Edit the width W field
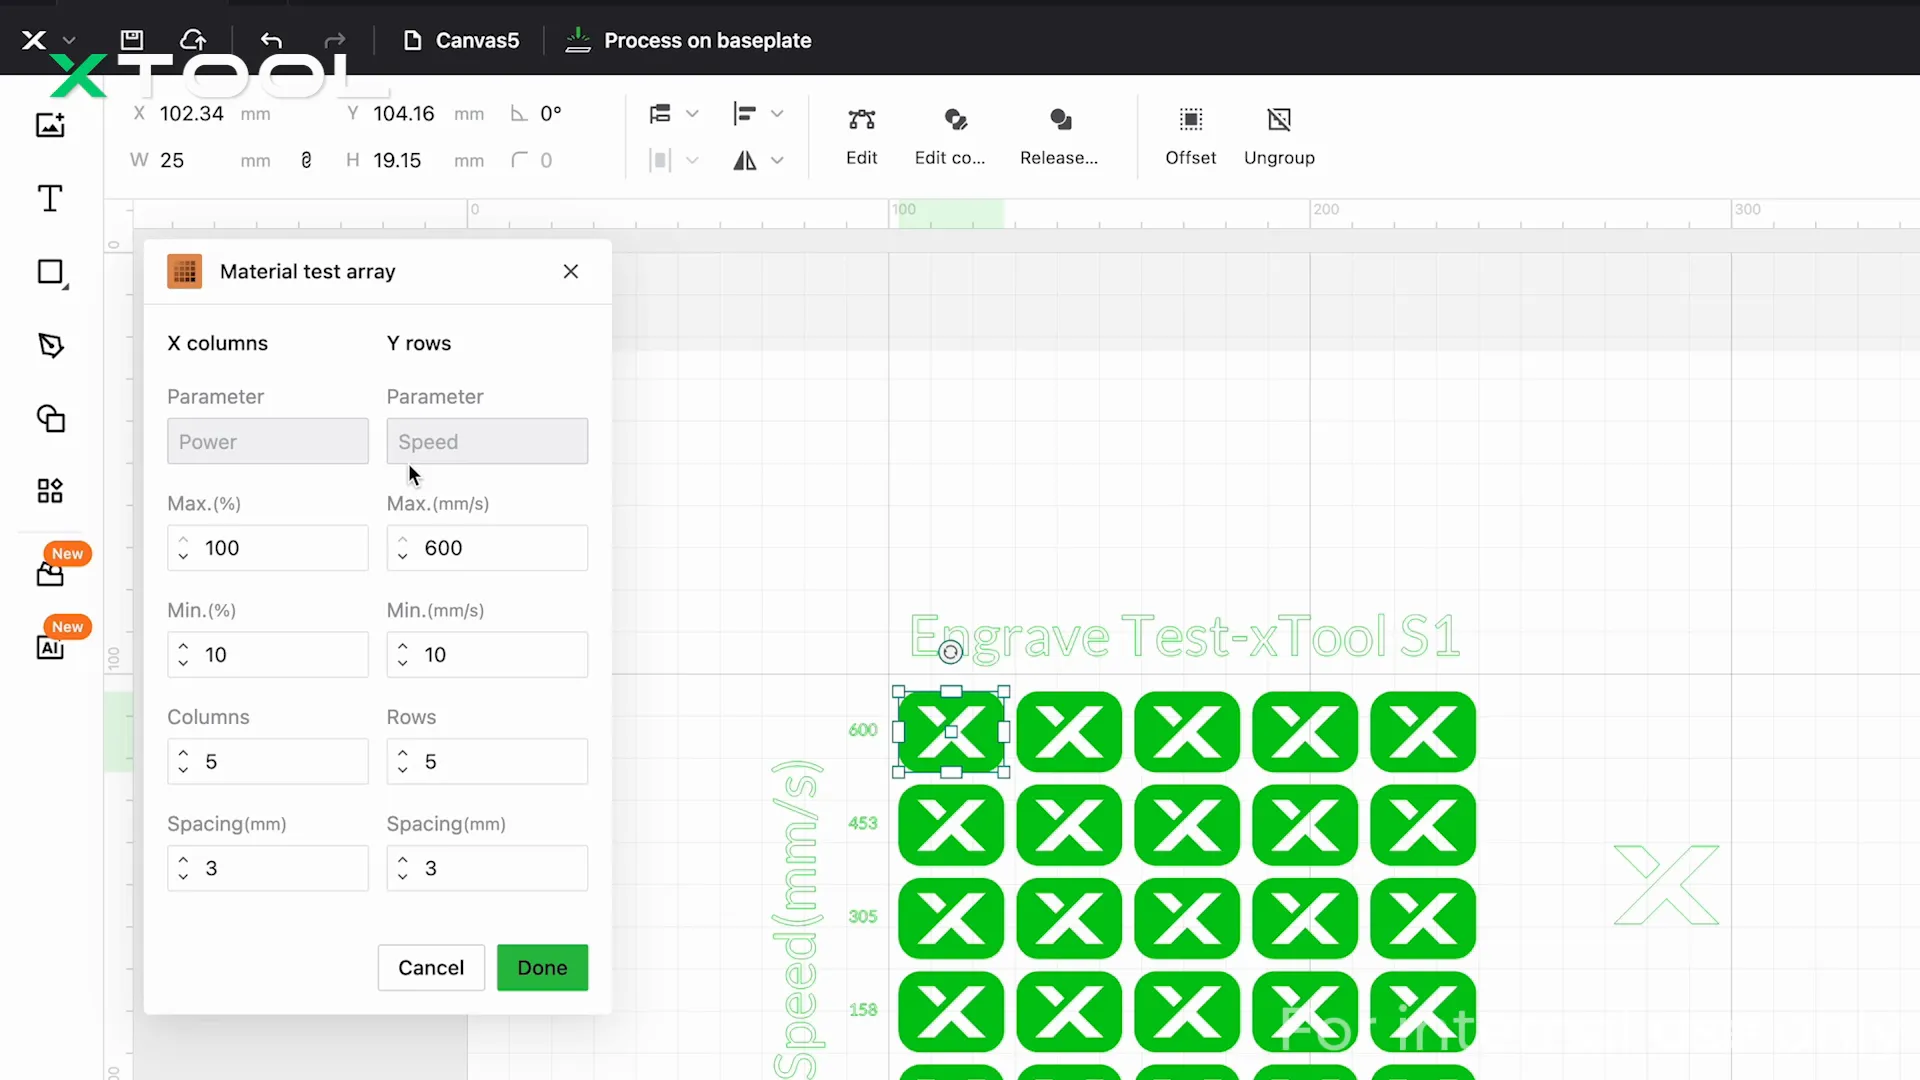1920x1080 pixels. (172, 160)
